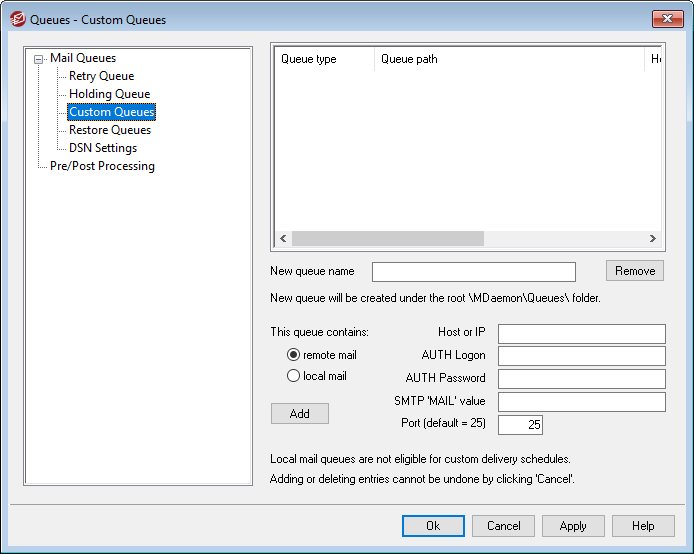Choose the remote mail radio button
The width and height of the screenshot is (694, 554).
coord(294,355)
